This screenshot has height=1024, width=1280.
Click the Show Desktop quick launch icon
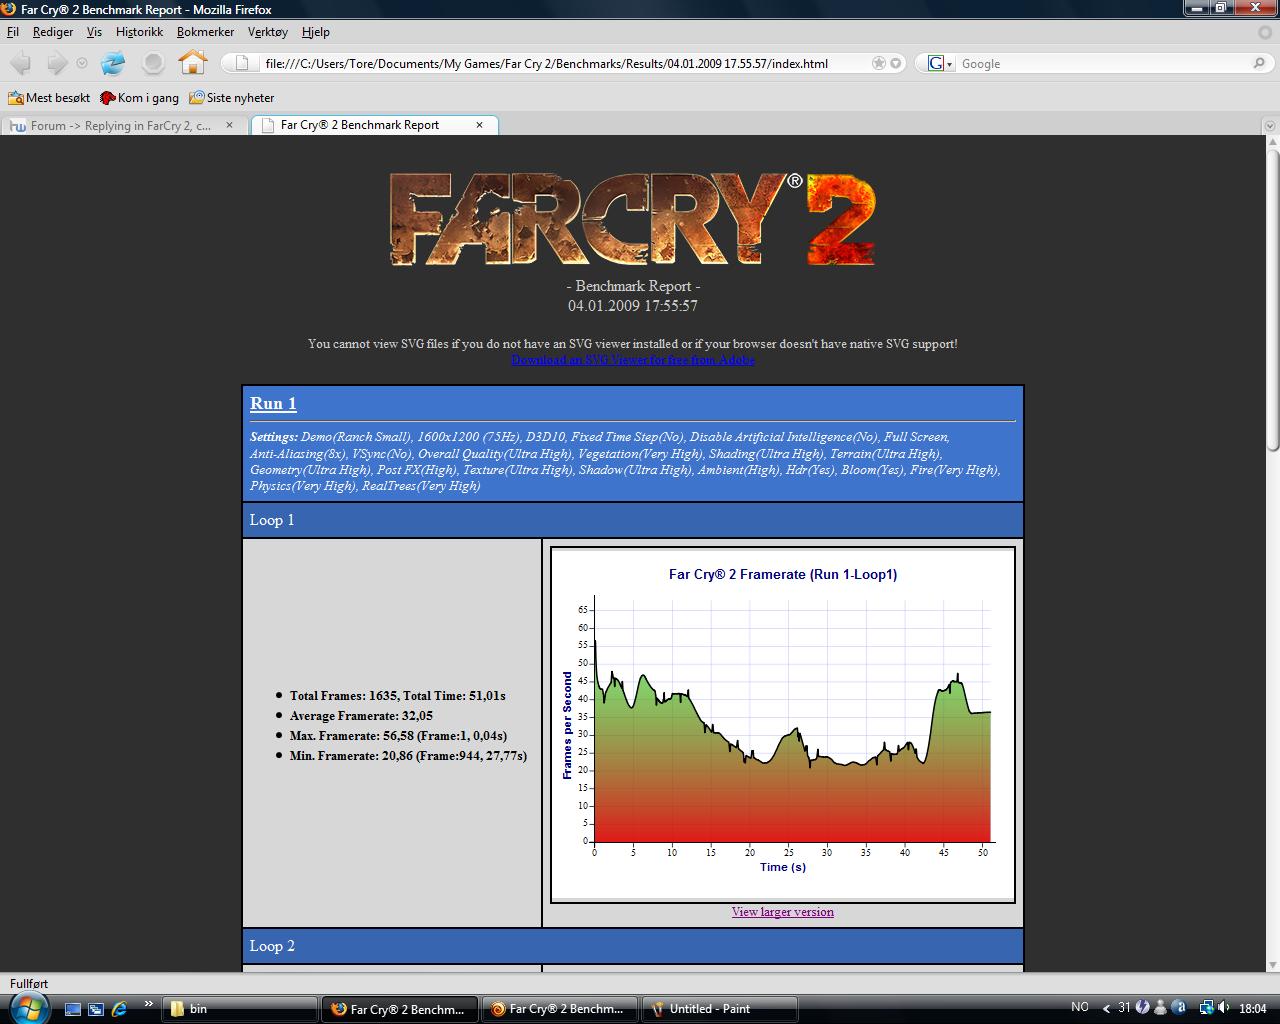[73, 1009]
